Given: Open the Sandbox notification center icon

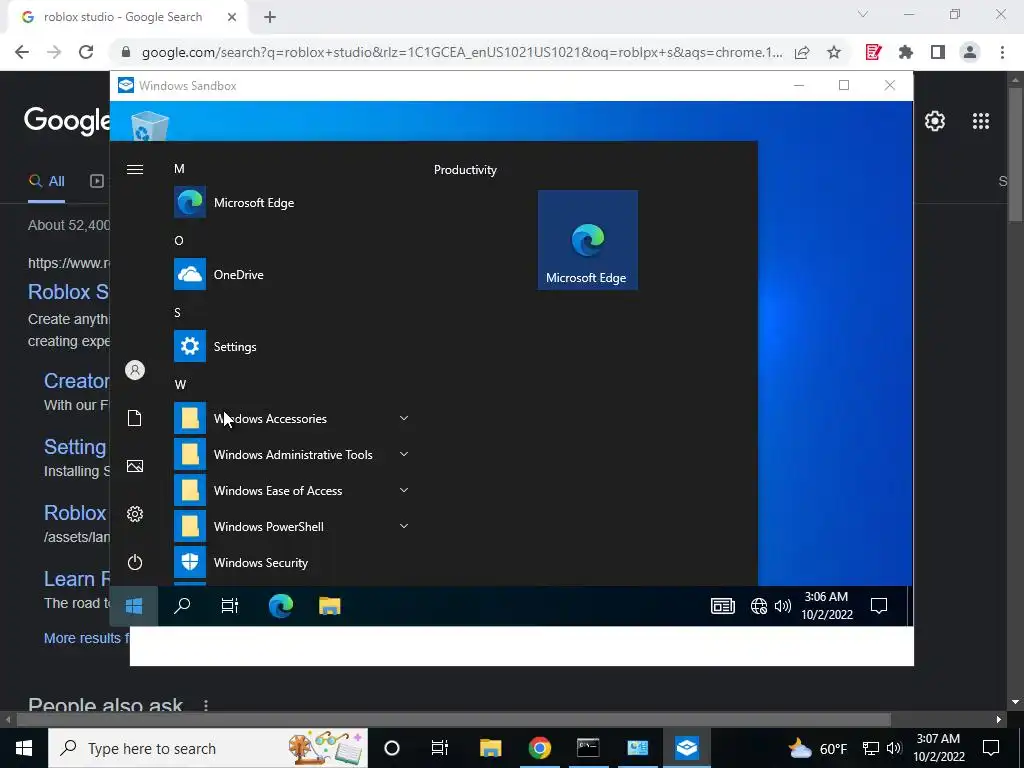Looking at the screenshot, I should (x=879, y=607).
